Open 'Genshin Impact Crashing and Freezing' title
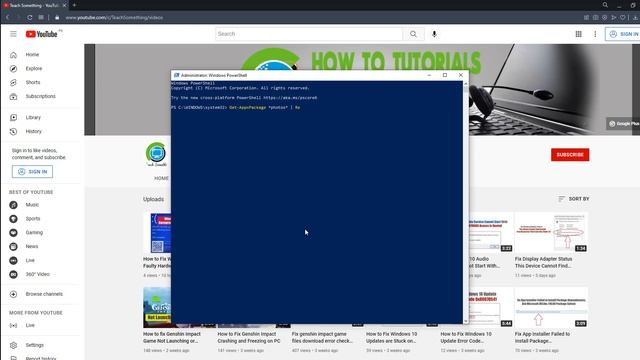 249,338
